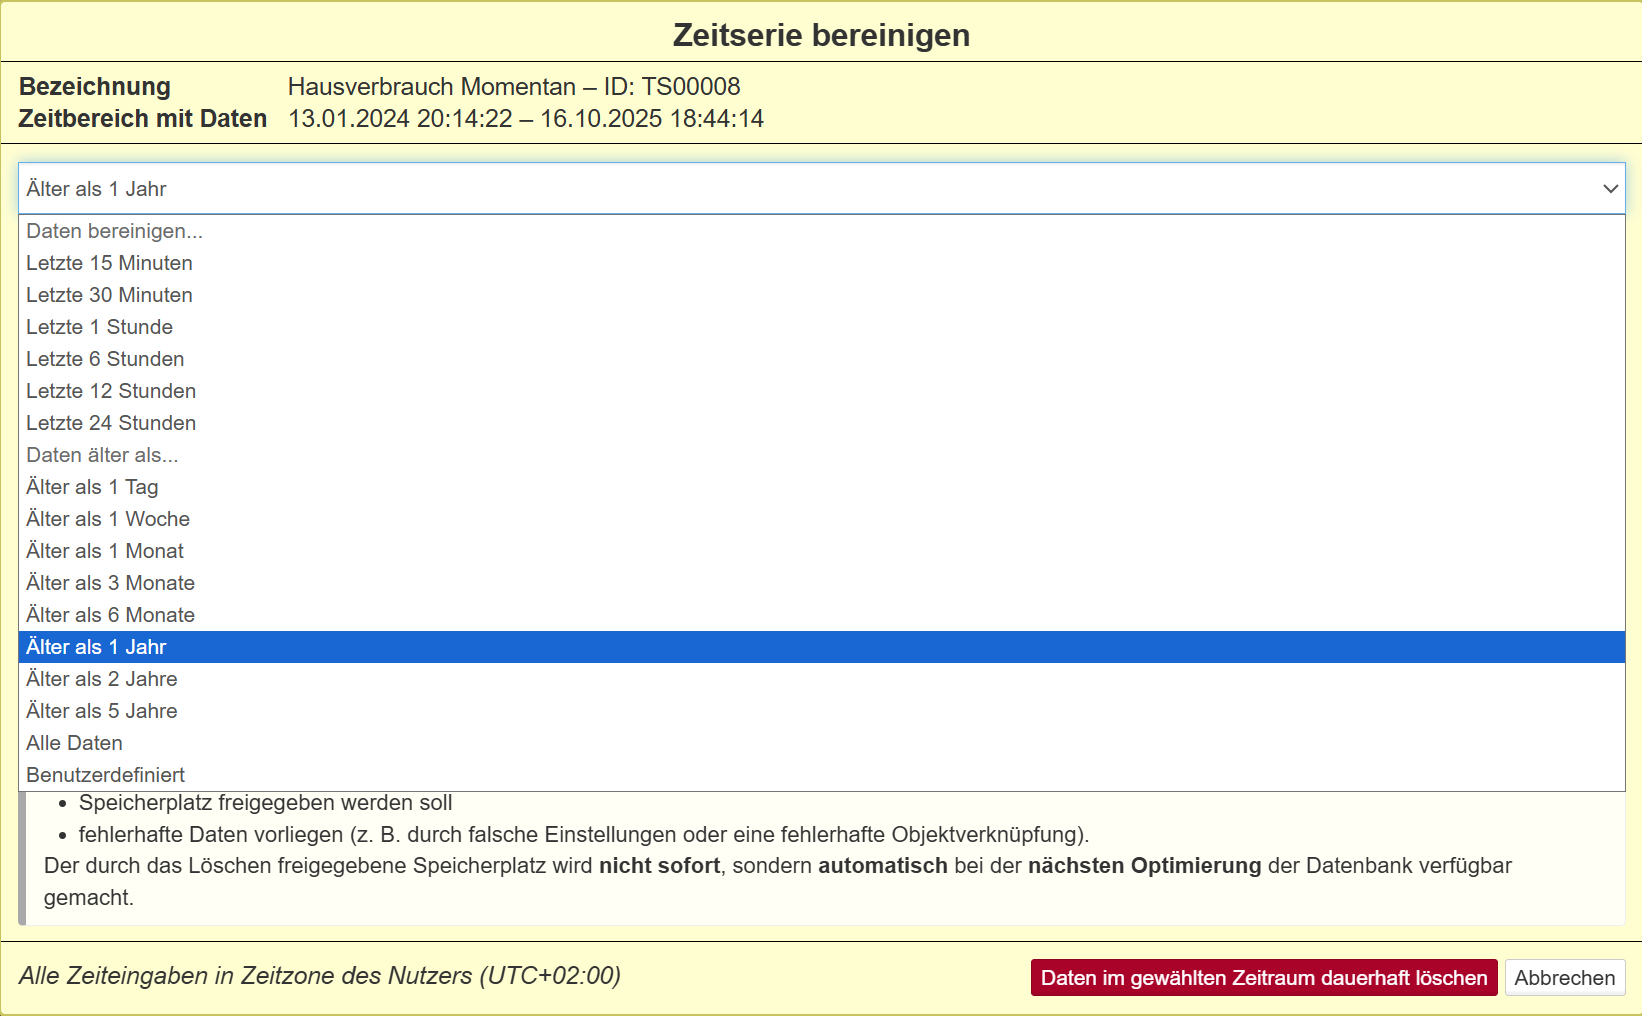Select 'Letzte 6 Stunden' entry
Image resolution: width=1642 pixels, height=1016 pixels.
coord(105,359)
